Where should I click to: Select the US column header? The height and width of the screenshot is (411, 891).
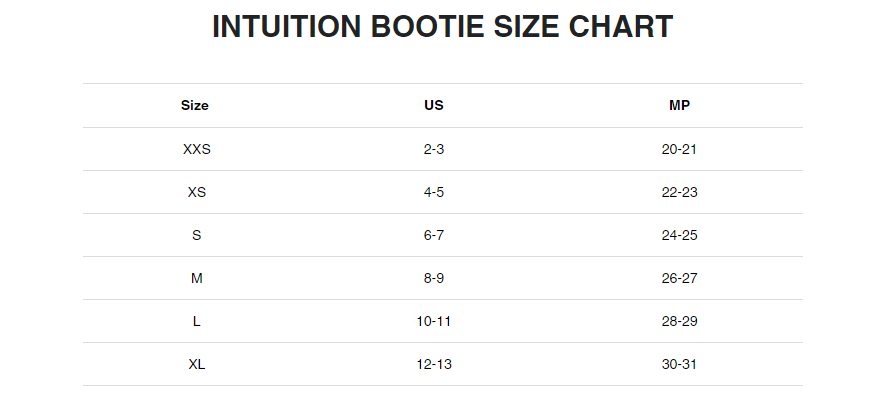[434, 105]
